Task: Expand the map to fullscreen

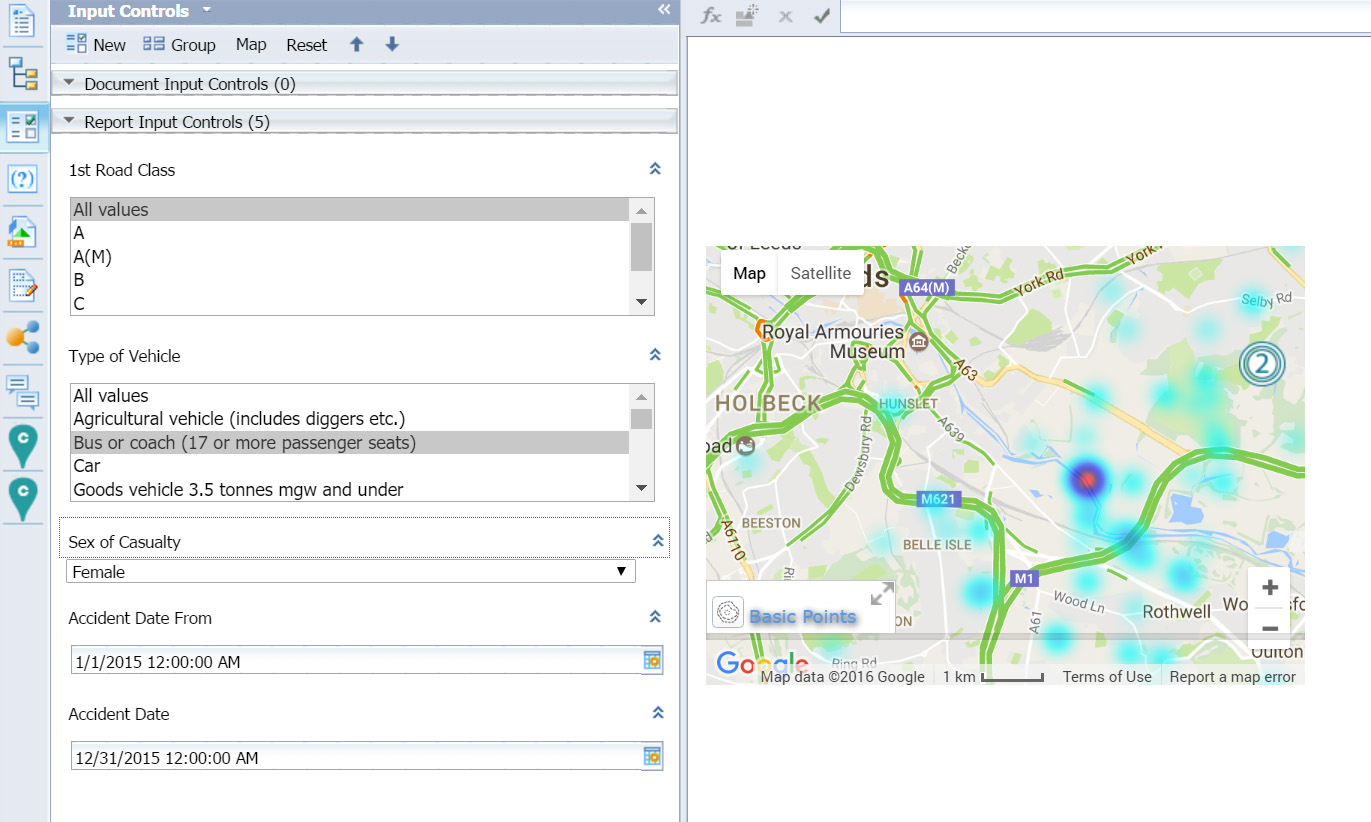Action: (881, 594)
